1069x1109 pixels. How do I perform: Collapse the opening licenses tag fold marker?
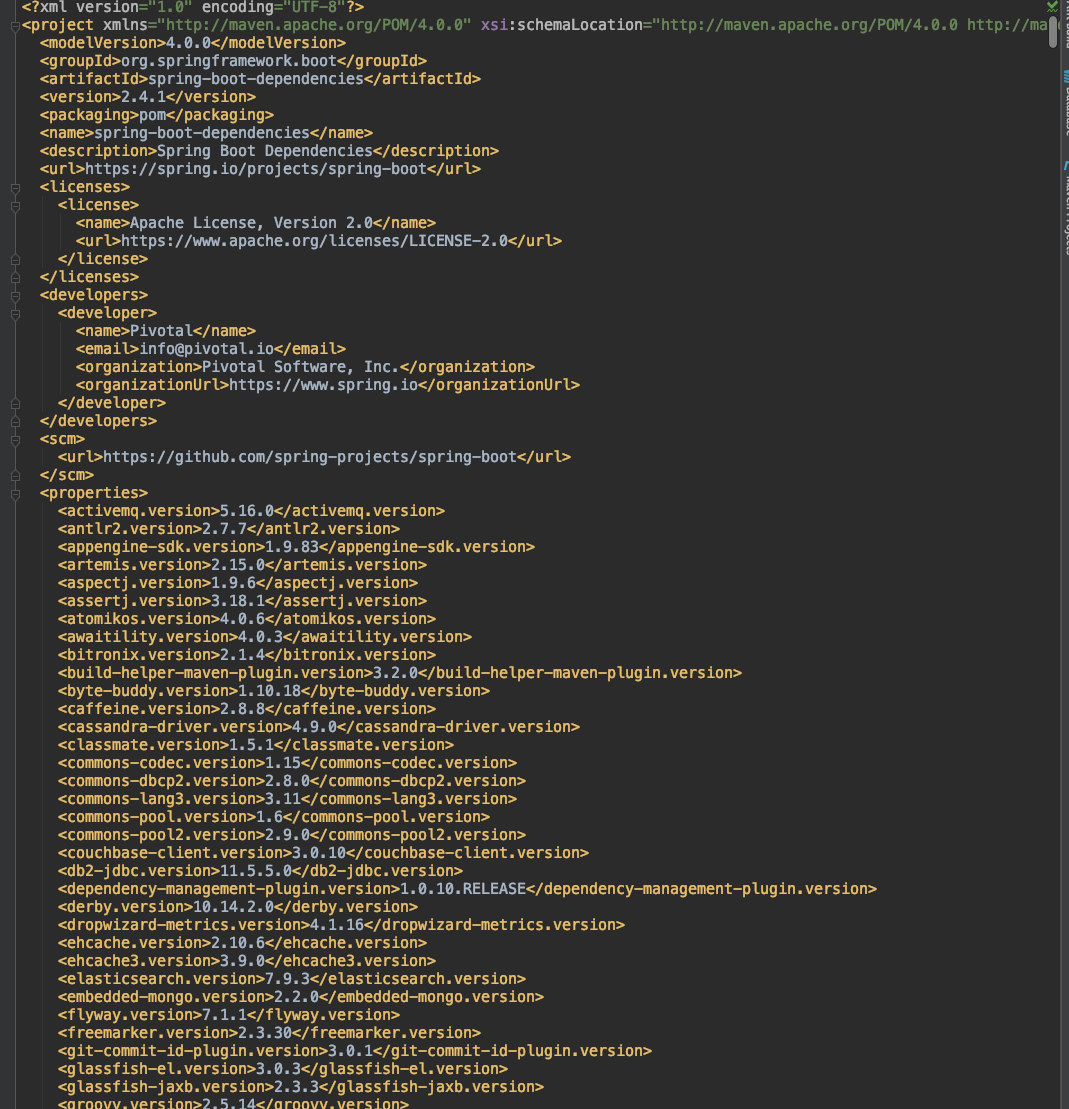coord(15,188)
